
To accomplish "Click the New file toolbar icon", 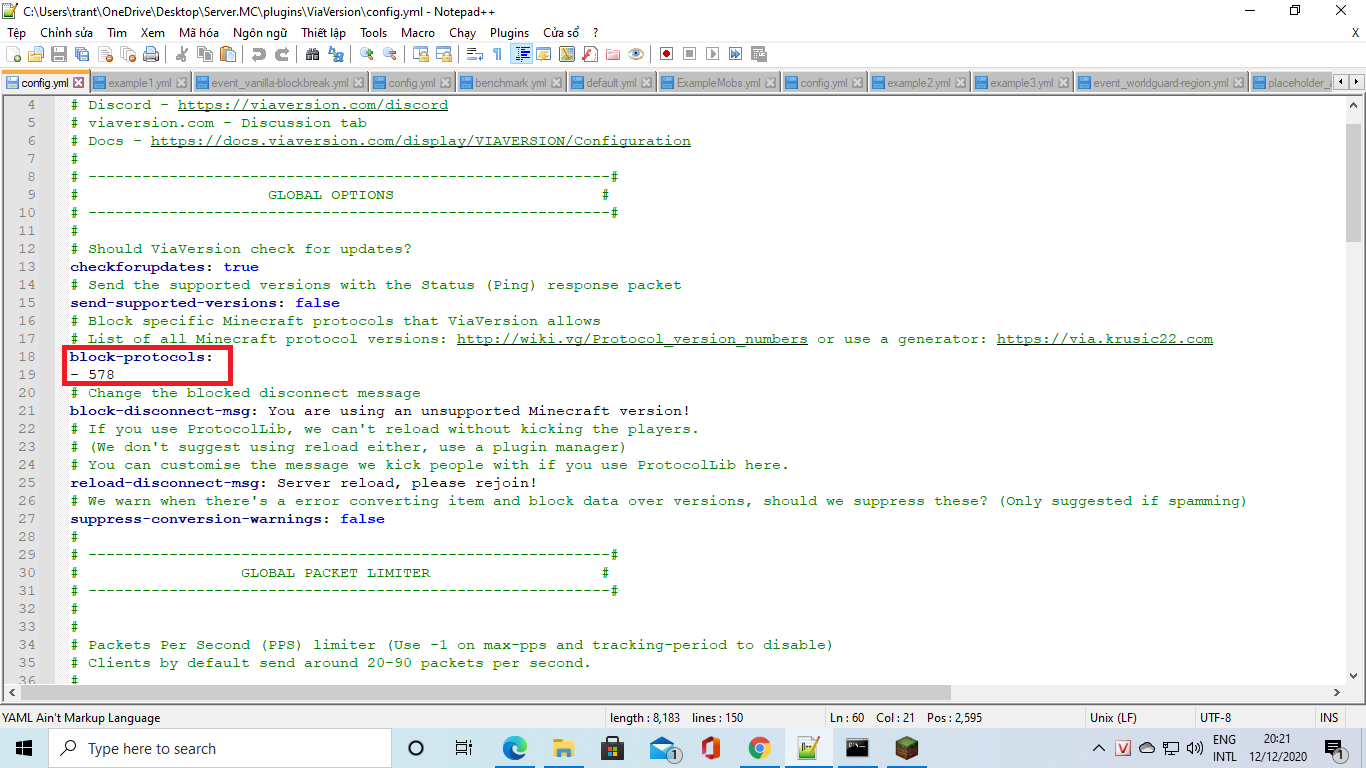I will point(13,54).
